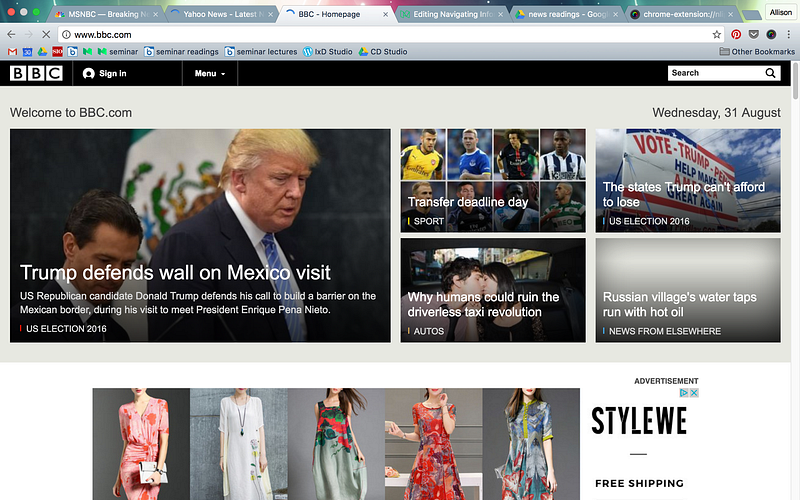Click the white dress in the ad

239,444
